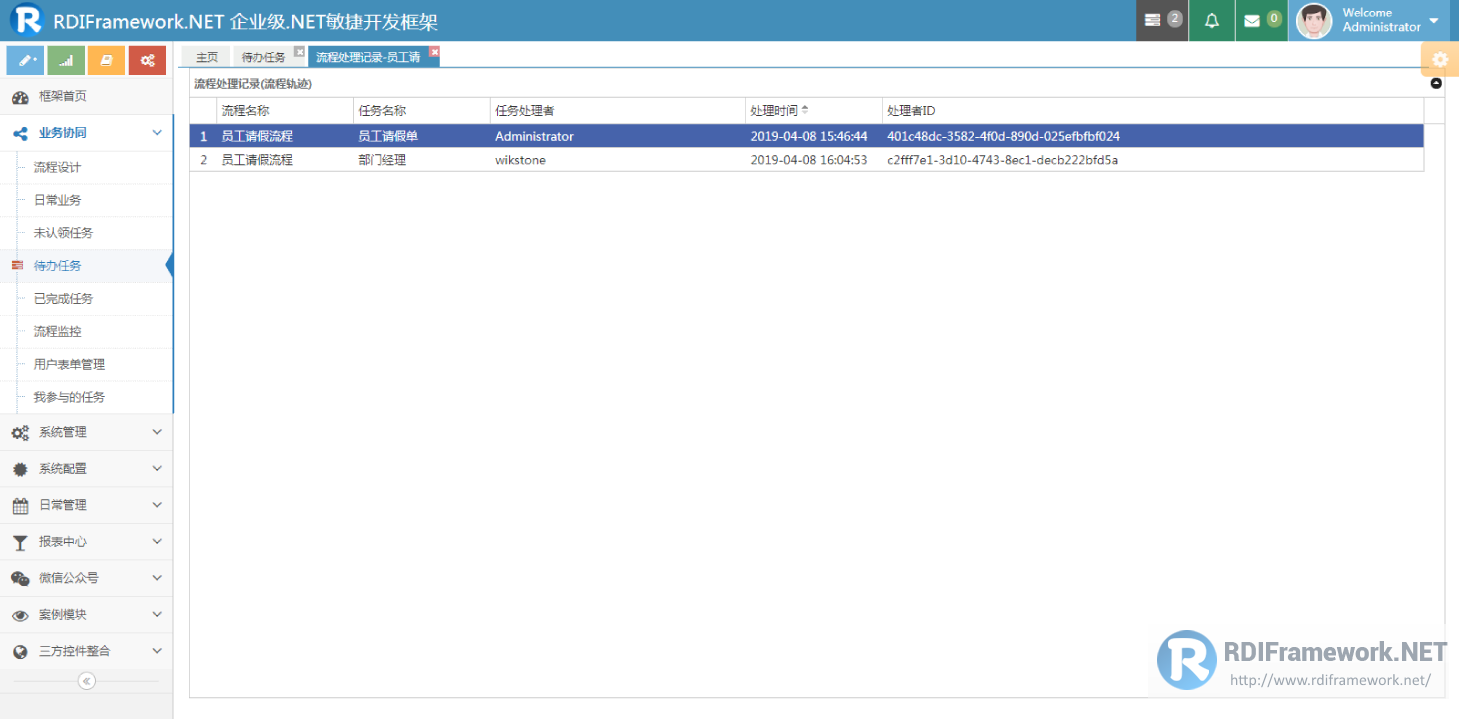Collapse the 流程处理记录 panel with round arrow
1459x719 pixels.
click(1436, 83)
